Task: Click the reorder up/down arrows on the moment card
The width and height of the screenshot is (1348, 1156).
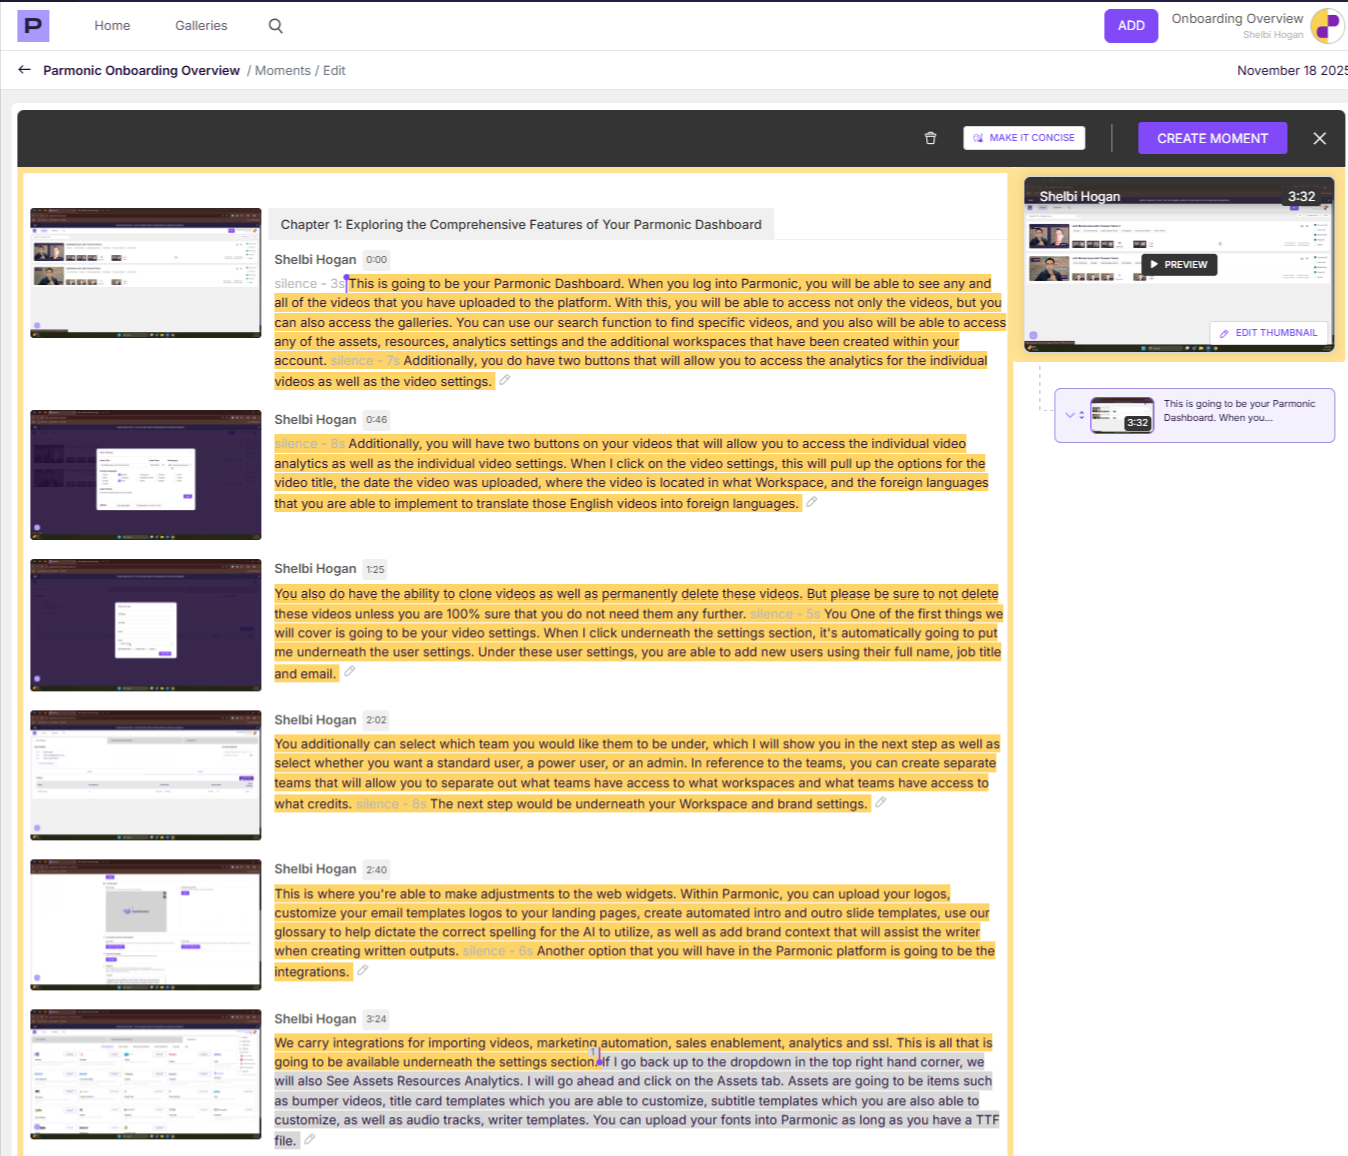Action: (x=1082, y=415)
